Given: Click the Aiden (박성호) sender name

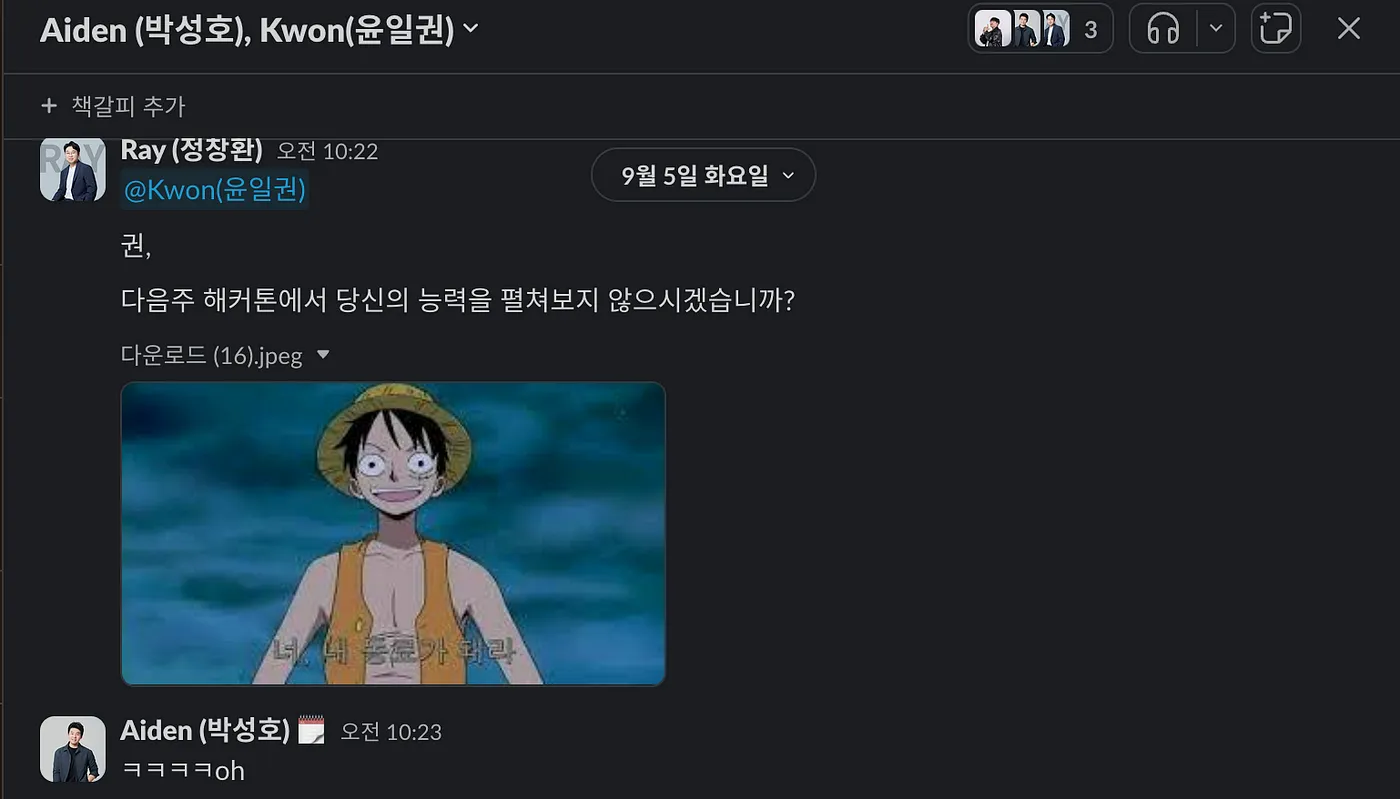Looking at the screenshot, I should click(205, 730).
